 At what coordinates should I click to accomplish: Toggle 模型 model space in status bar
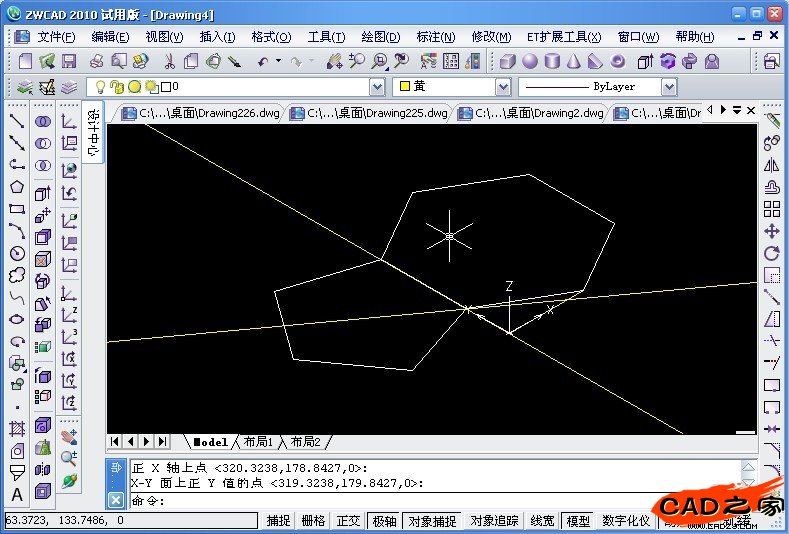pos(578,520)
